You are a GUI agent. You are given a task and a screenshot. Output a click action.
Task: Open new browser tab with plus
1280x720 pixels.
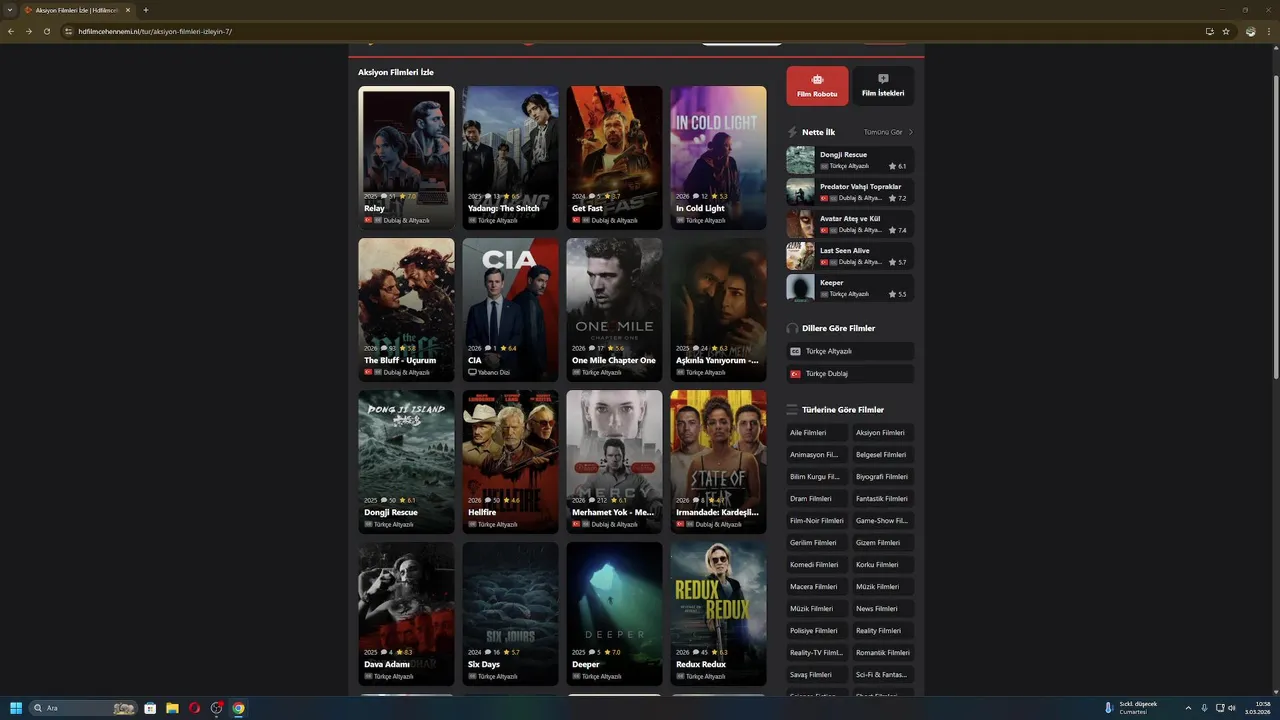[x=146, y=10]
